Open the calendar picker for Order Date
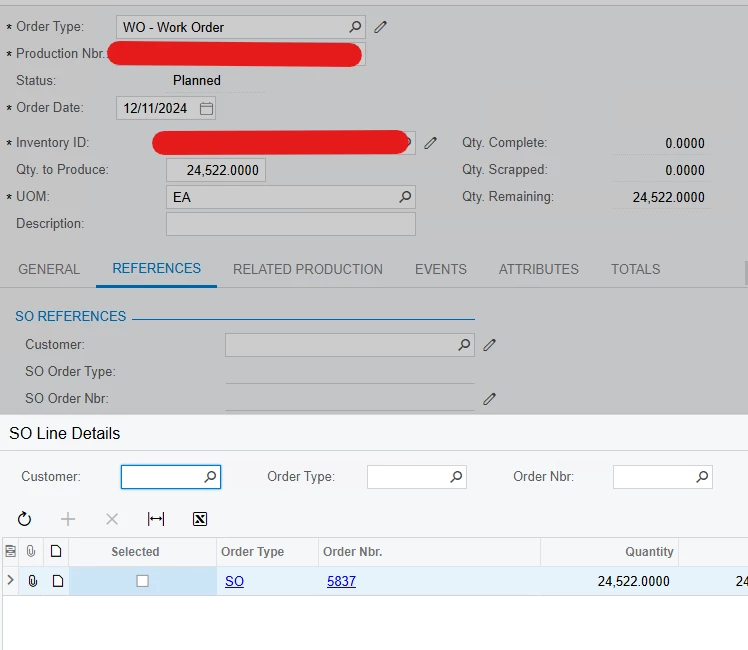 [206, 108]
